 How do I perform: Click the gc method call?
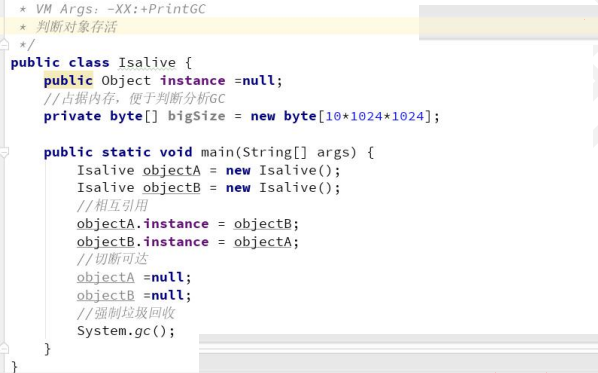tap(143, 331)
